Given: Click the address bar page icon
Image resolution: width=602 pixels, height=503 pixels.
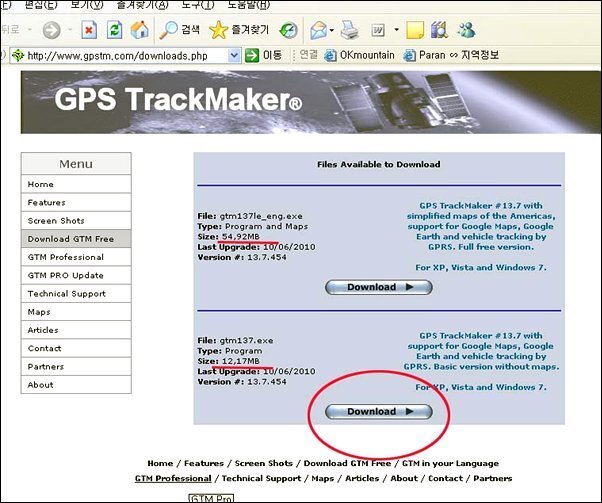Looking at the screenshot, I should tap(18, 56).
